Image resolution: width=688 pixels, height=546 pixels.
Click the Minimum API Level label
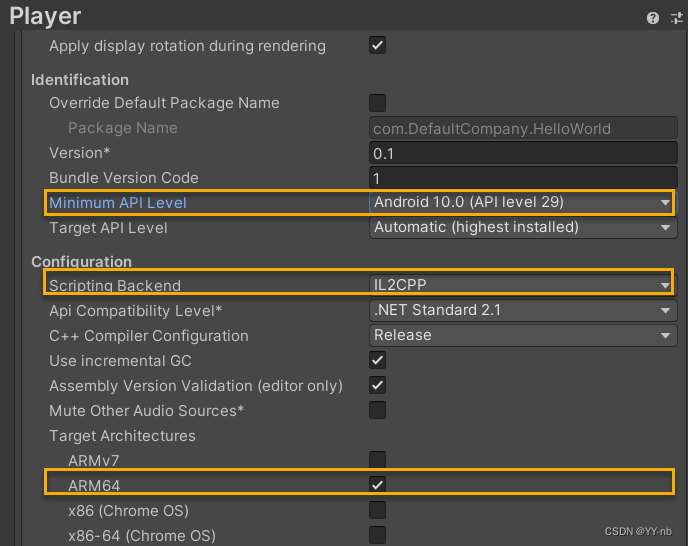coord(118,203)
